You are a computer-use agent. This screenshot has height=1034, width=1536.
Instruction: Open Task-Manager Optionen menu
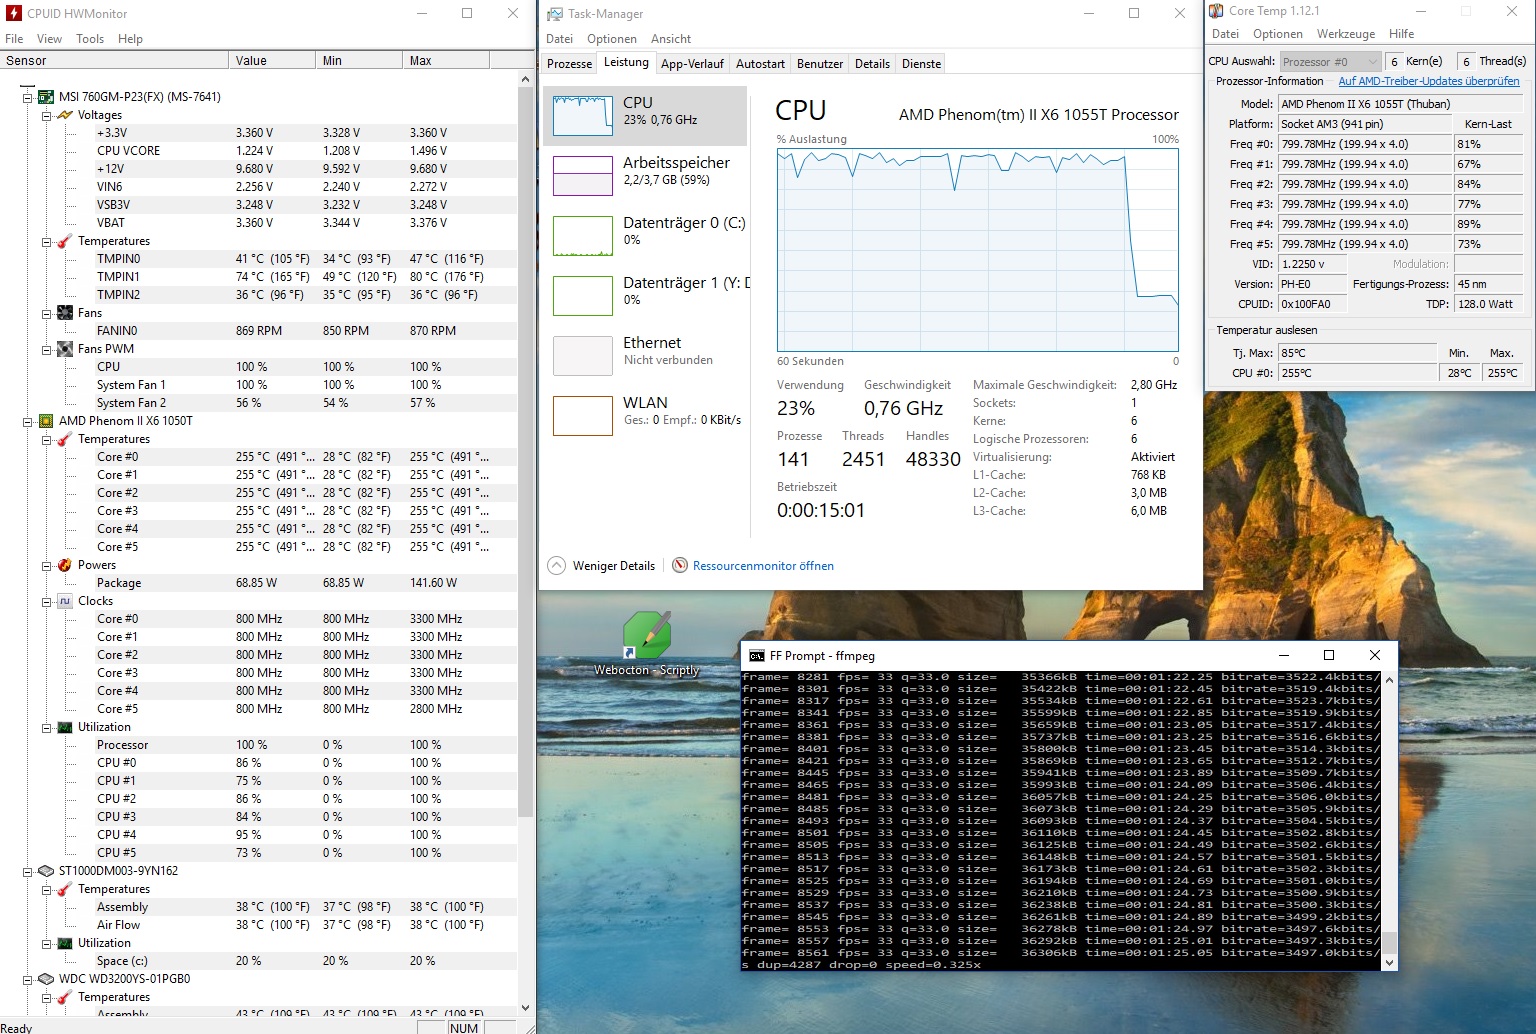click(x=612, y=39)
